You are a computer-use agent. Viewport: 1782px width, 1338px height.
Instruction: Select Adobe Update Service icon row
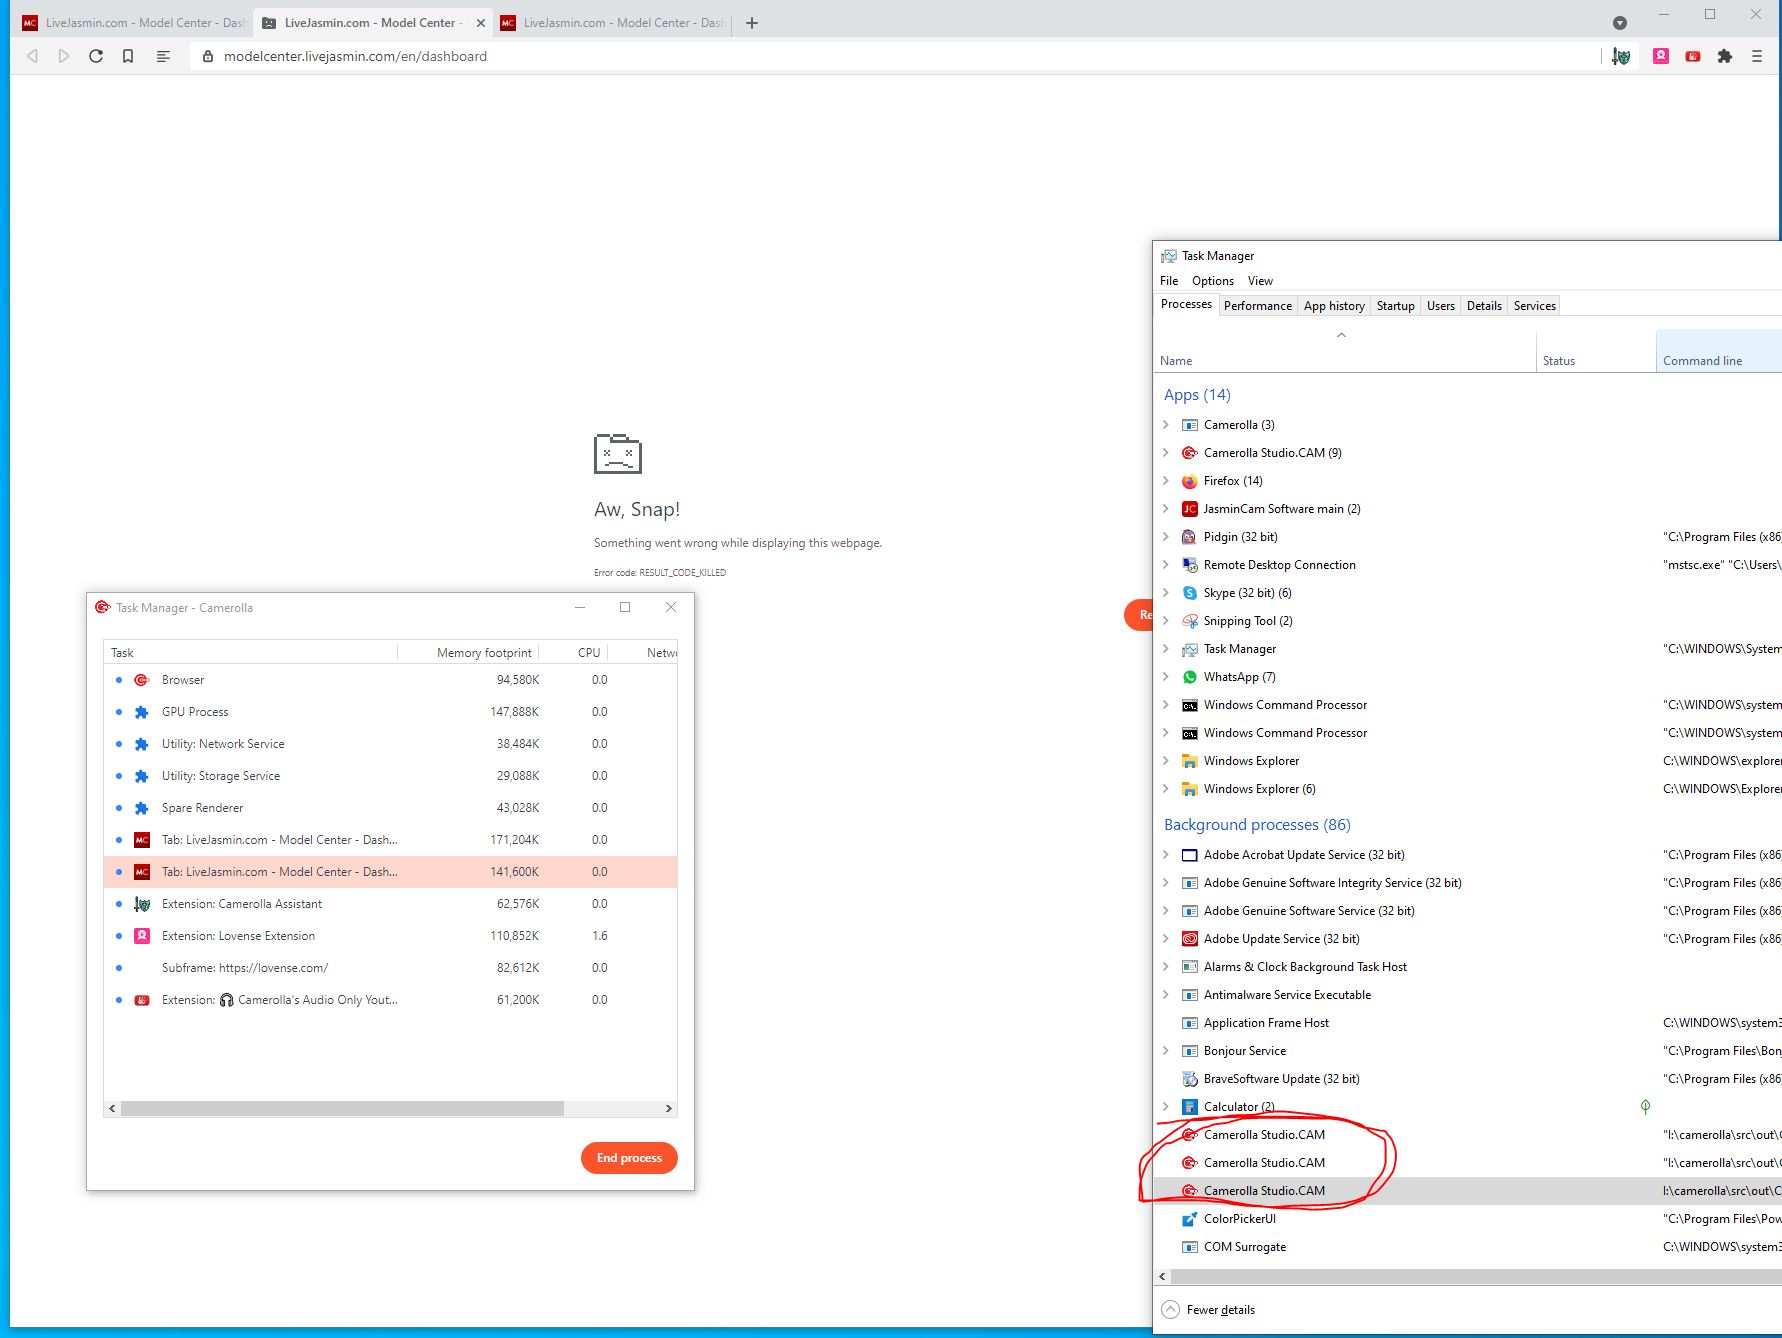(1189, 939)
